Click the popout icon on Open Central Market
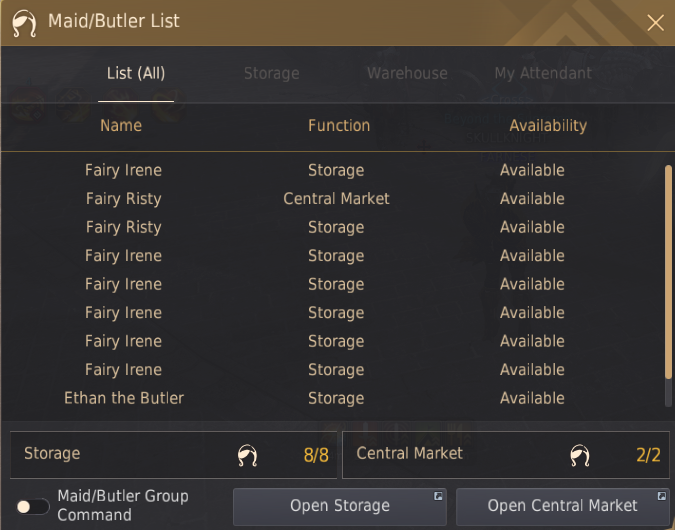675x530 pixels. pyautogui.click(x=662, y=496)
